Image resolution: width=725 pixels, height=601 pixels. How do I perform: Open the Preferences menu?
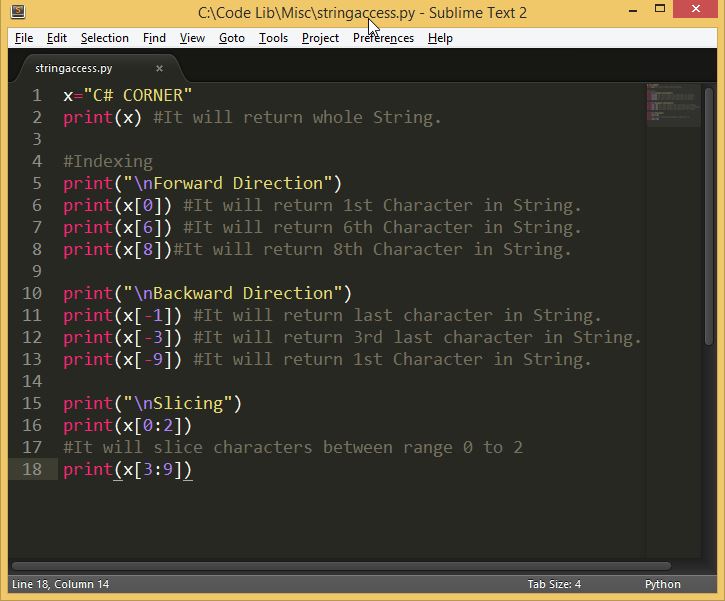point(383,38)
